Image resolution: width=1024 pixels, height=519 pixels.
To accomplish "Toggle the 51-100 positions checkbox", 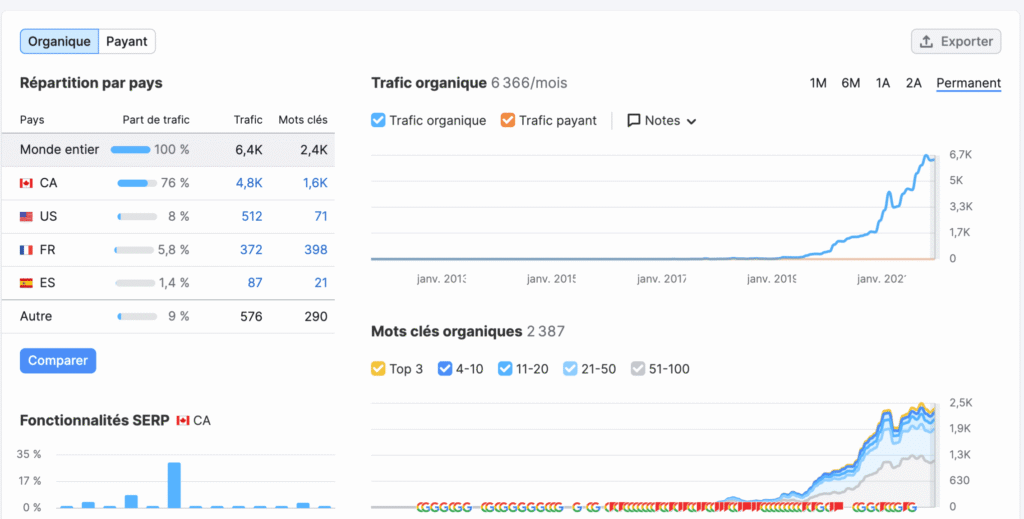I will (x=638, y=369).
